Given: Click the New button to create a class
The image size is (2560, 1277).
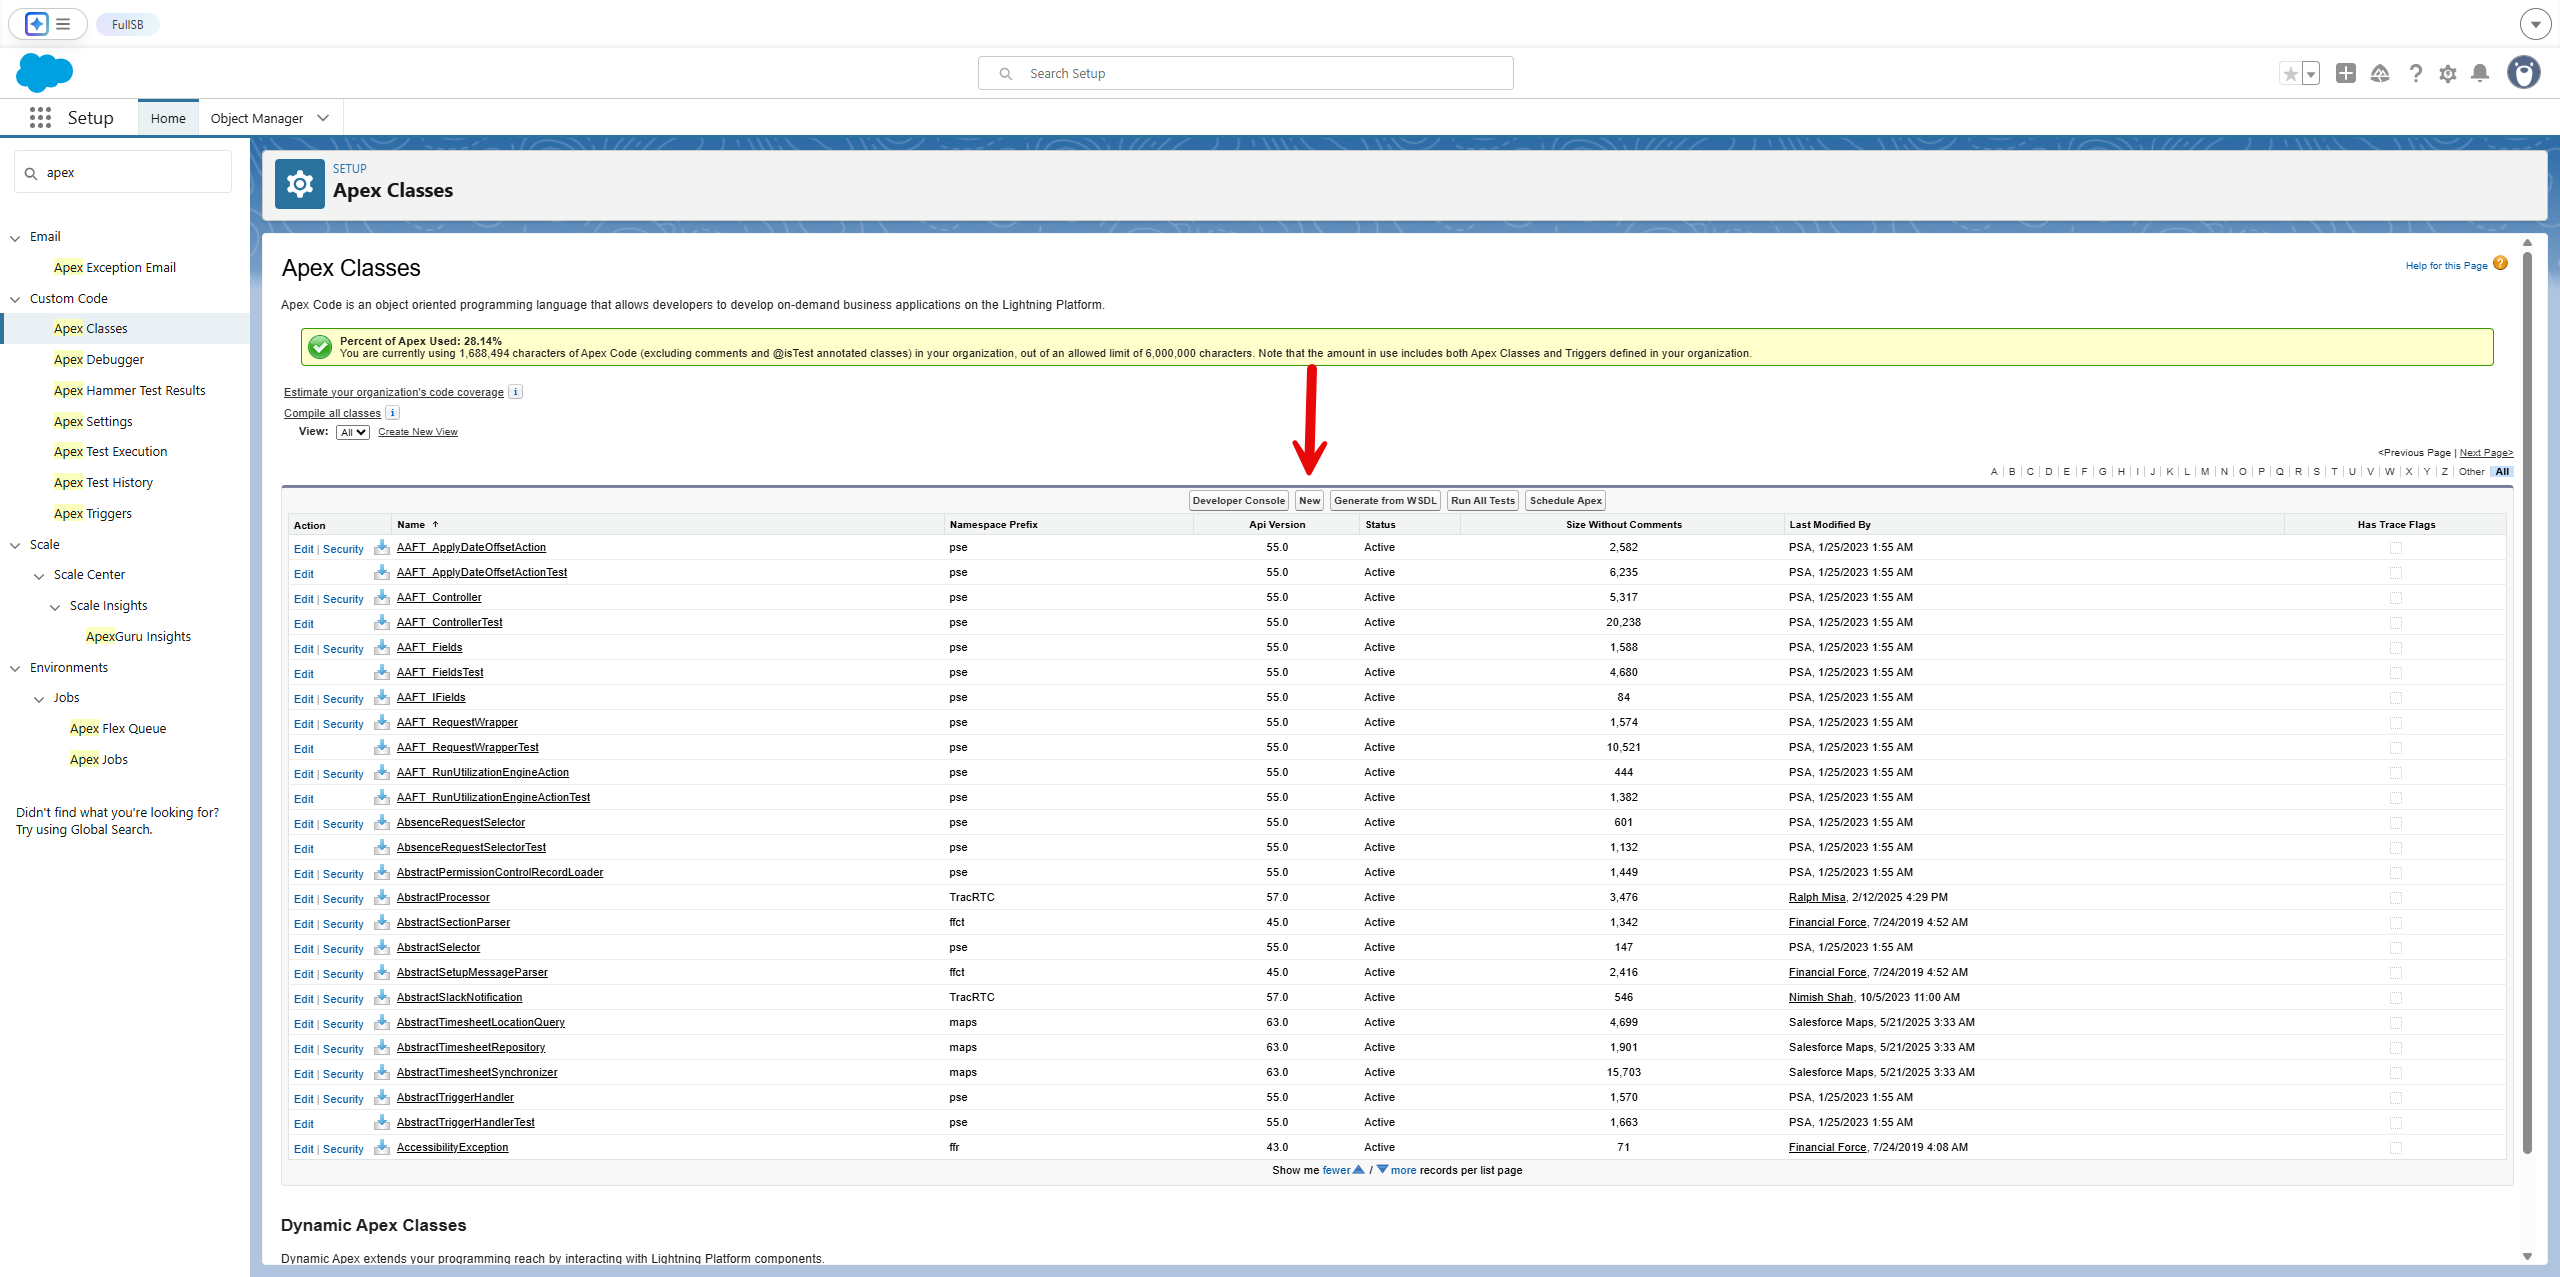Looking at the screenshot, I should (x=1310, y=501).
